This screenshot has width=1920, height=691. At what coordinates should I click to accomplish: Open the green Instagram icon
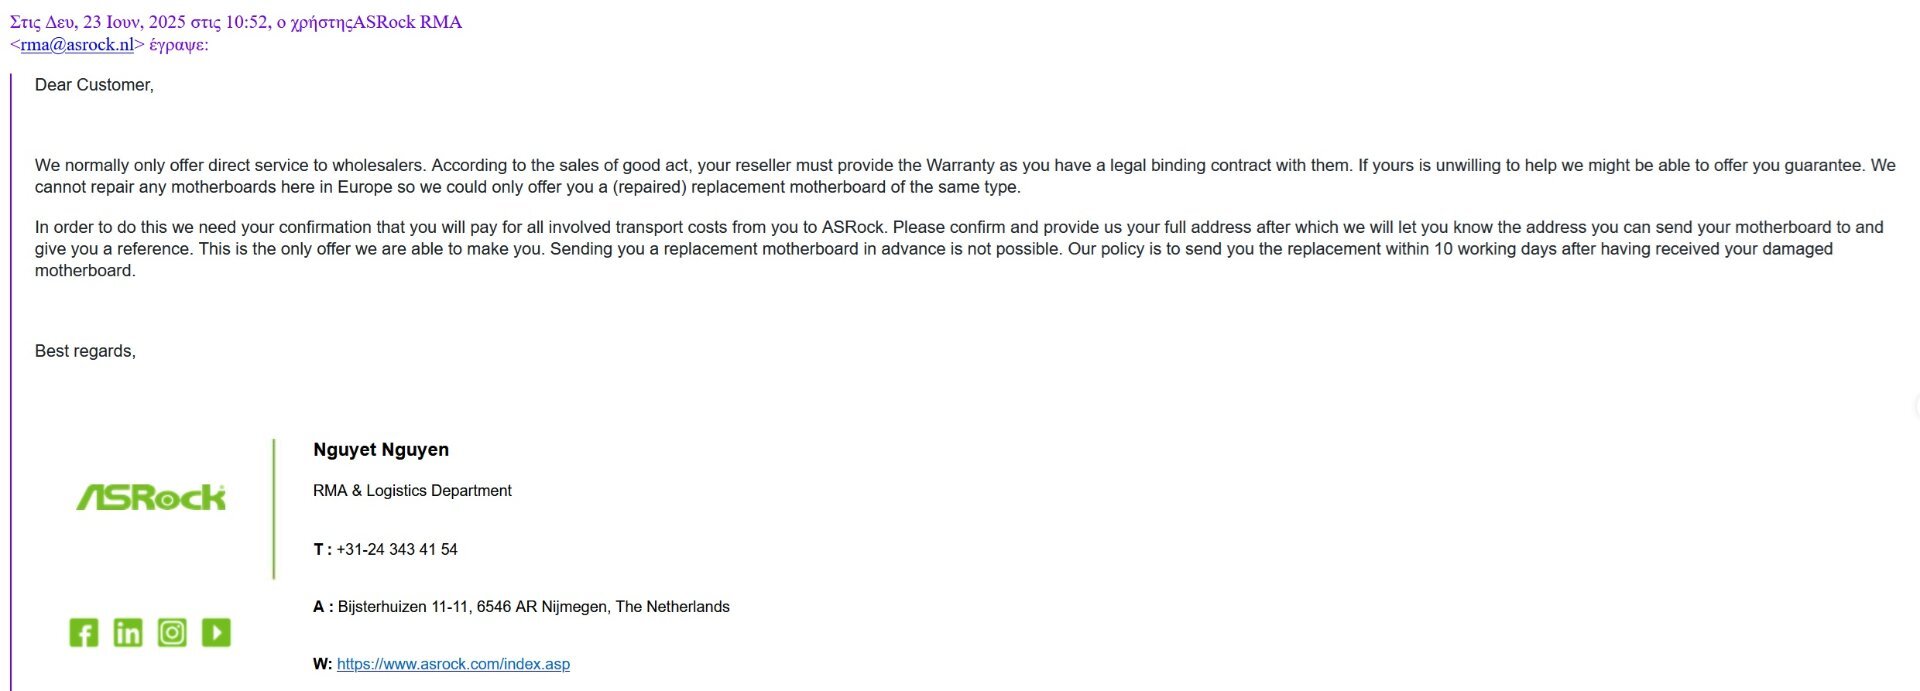click(172, 633)
